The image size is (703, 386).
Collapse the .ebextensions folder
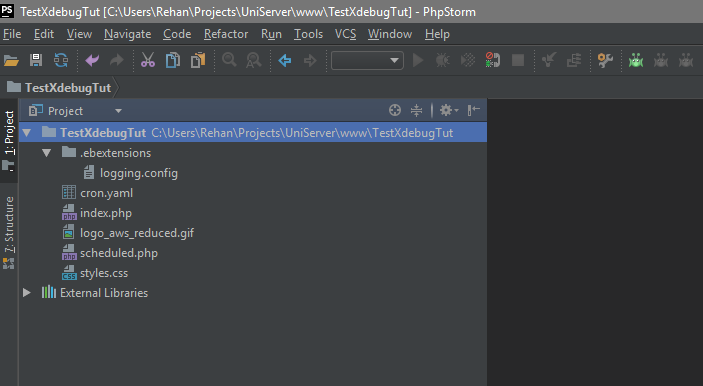point(46,153)
